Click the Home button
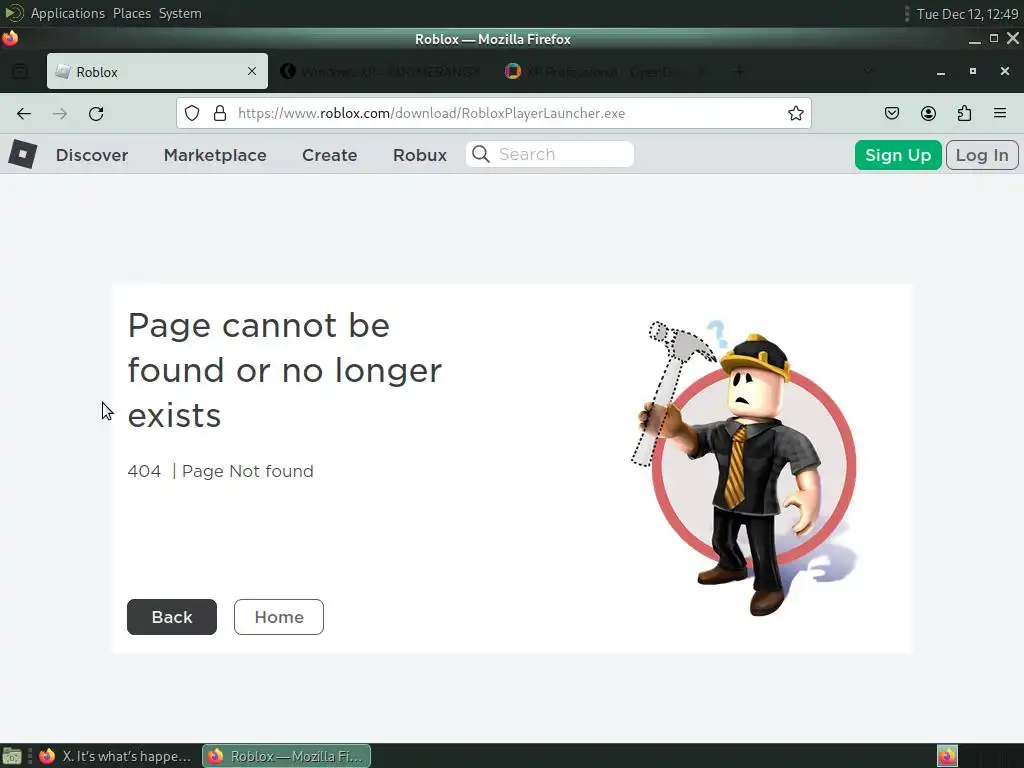The height and width of the screenshot is (768, 1024). tap(279, 616)
